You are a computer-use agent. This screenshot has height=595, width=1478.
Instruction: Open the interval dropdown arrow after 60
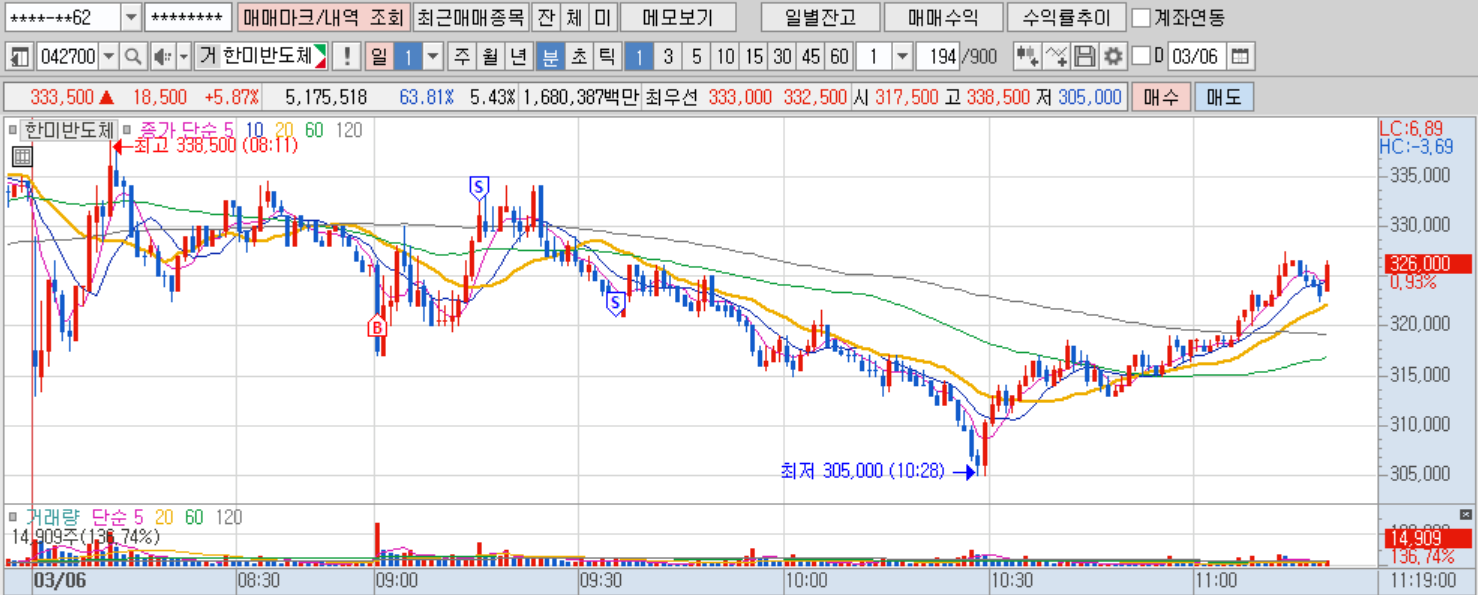click(x=902, y=56)
